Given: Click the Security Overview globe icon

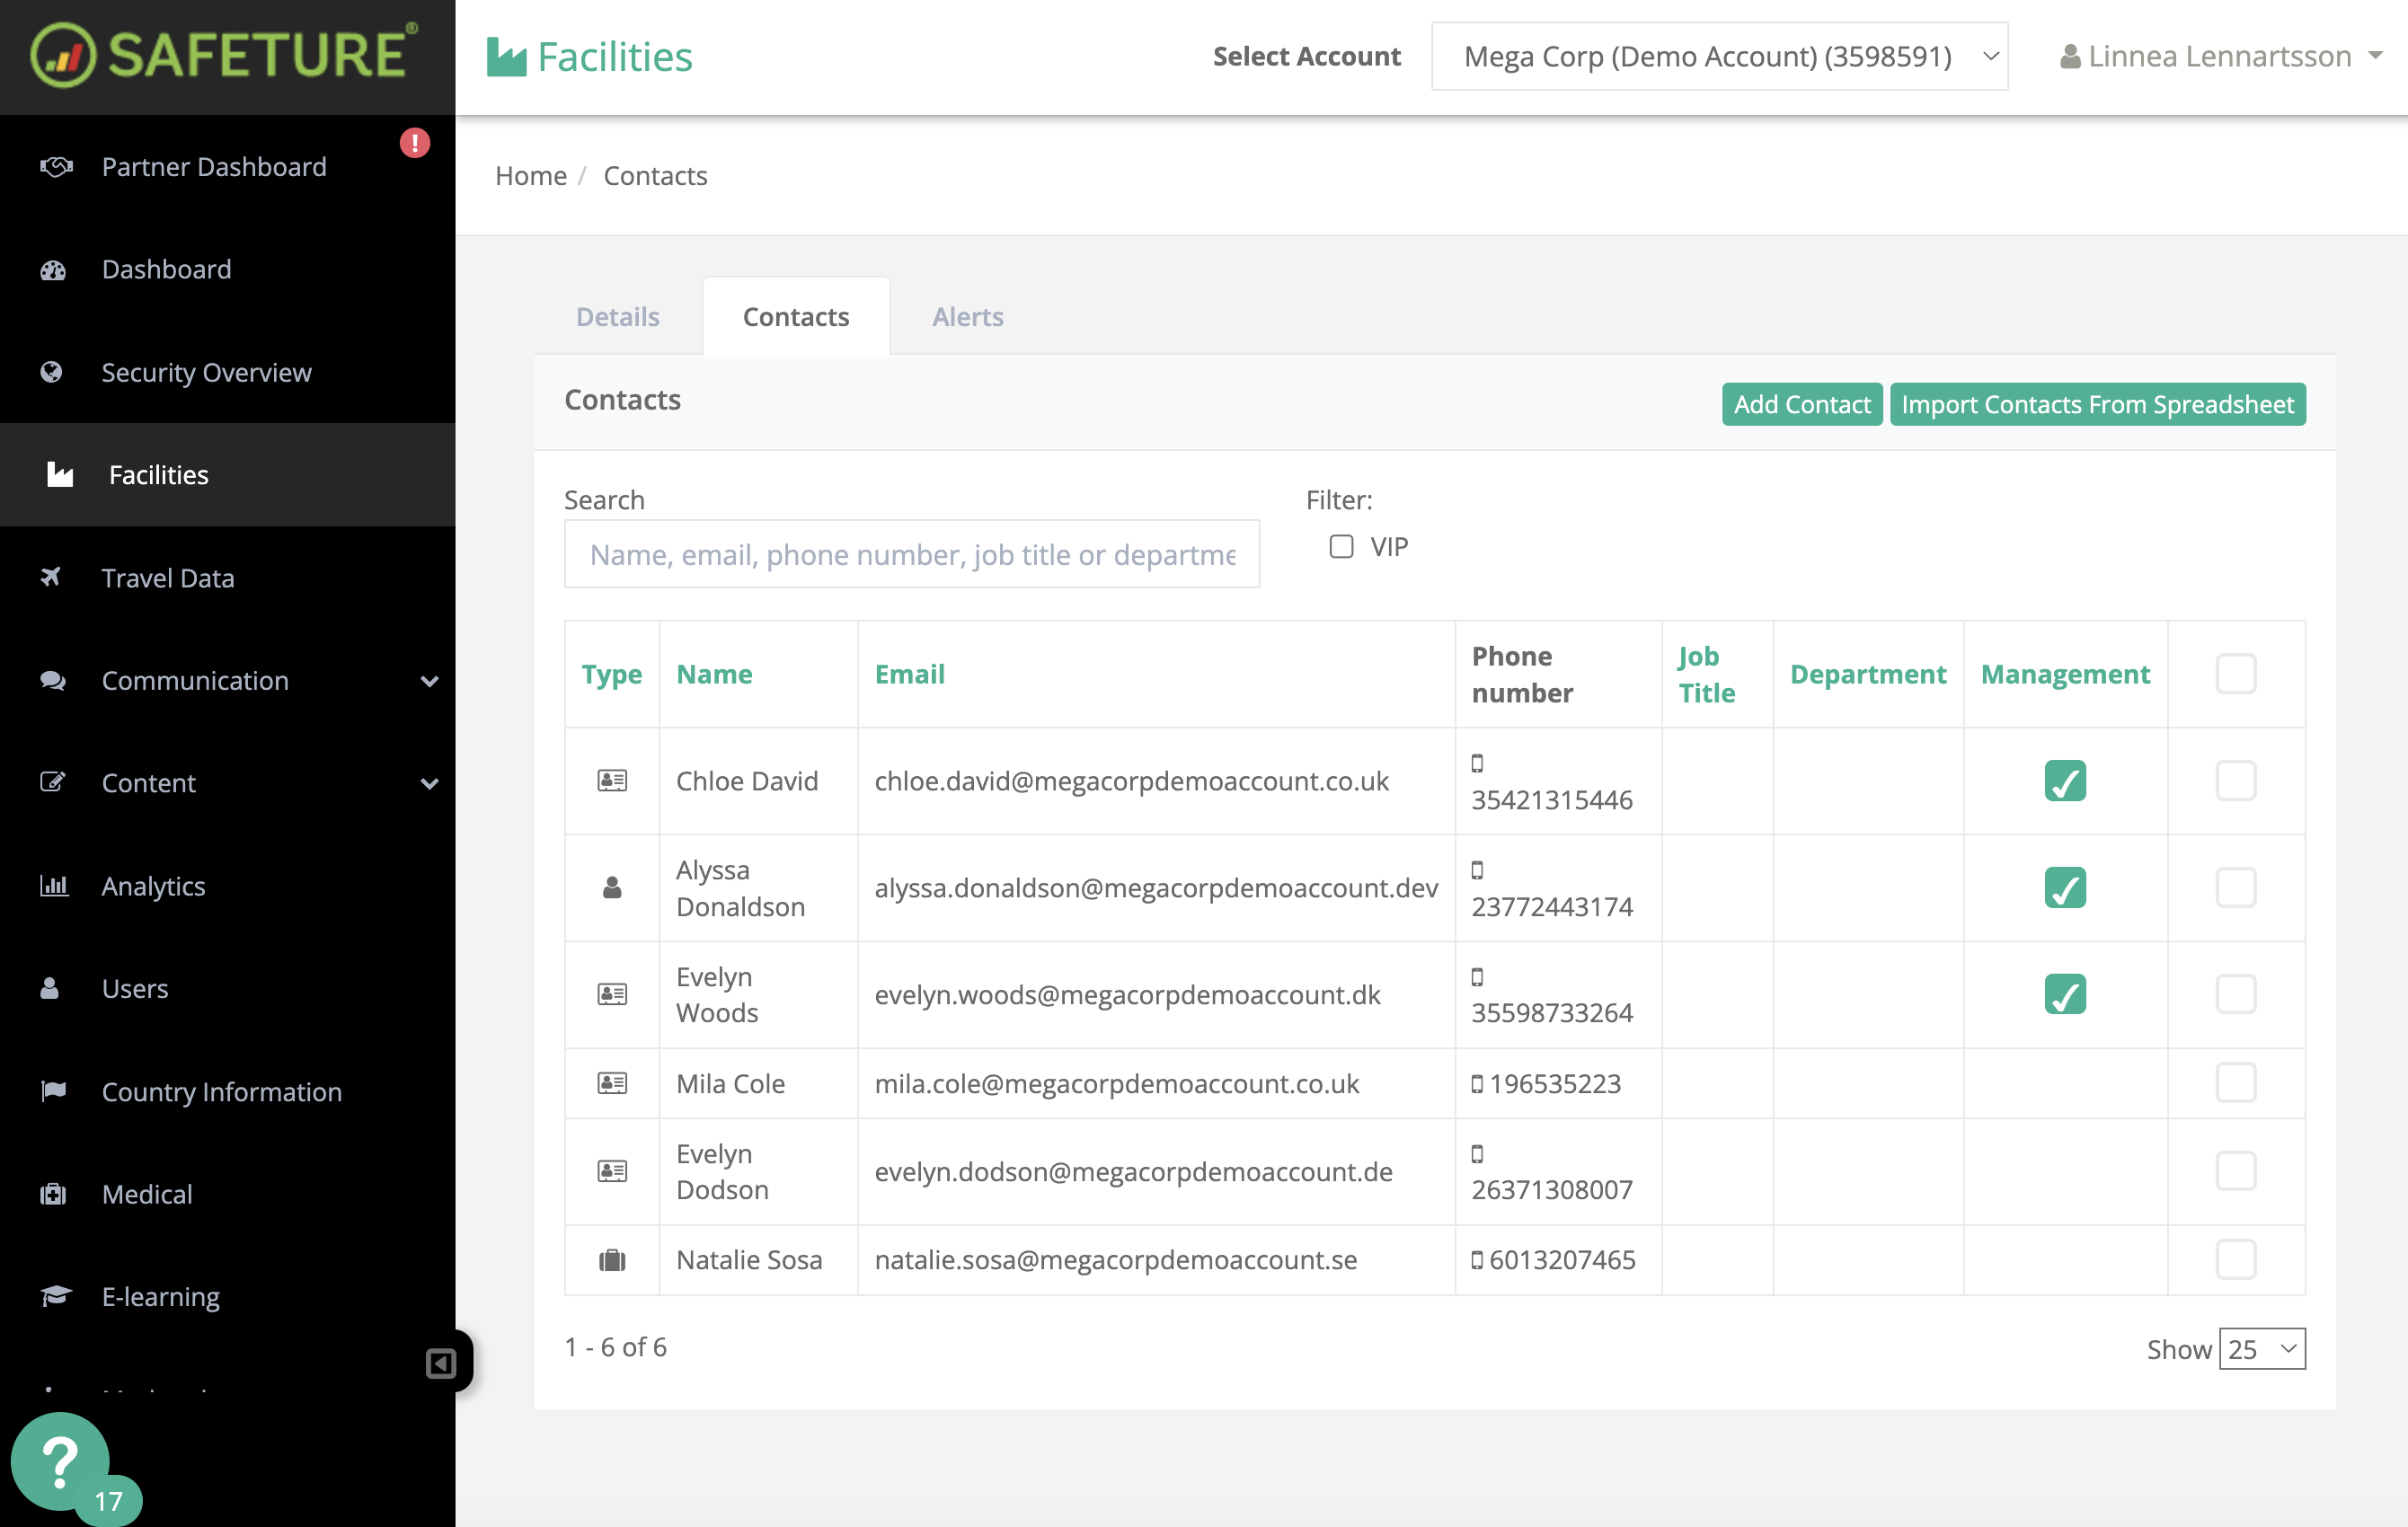Looking at the screenshot, I should click(52, 372).
